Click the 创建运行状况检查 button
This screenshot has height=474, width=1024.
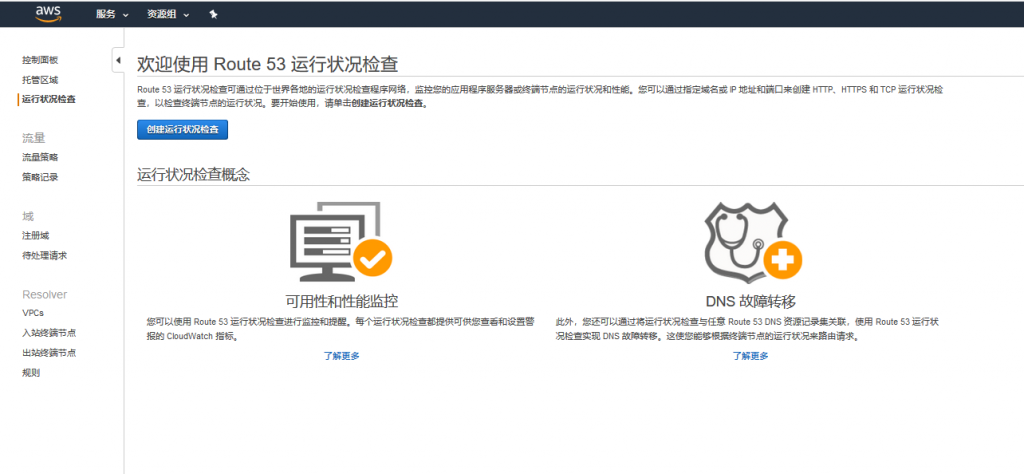click(x=182, y=129)
